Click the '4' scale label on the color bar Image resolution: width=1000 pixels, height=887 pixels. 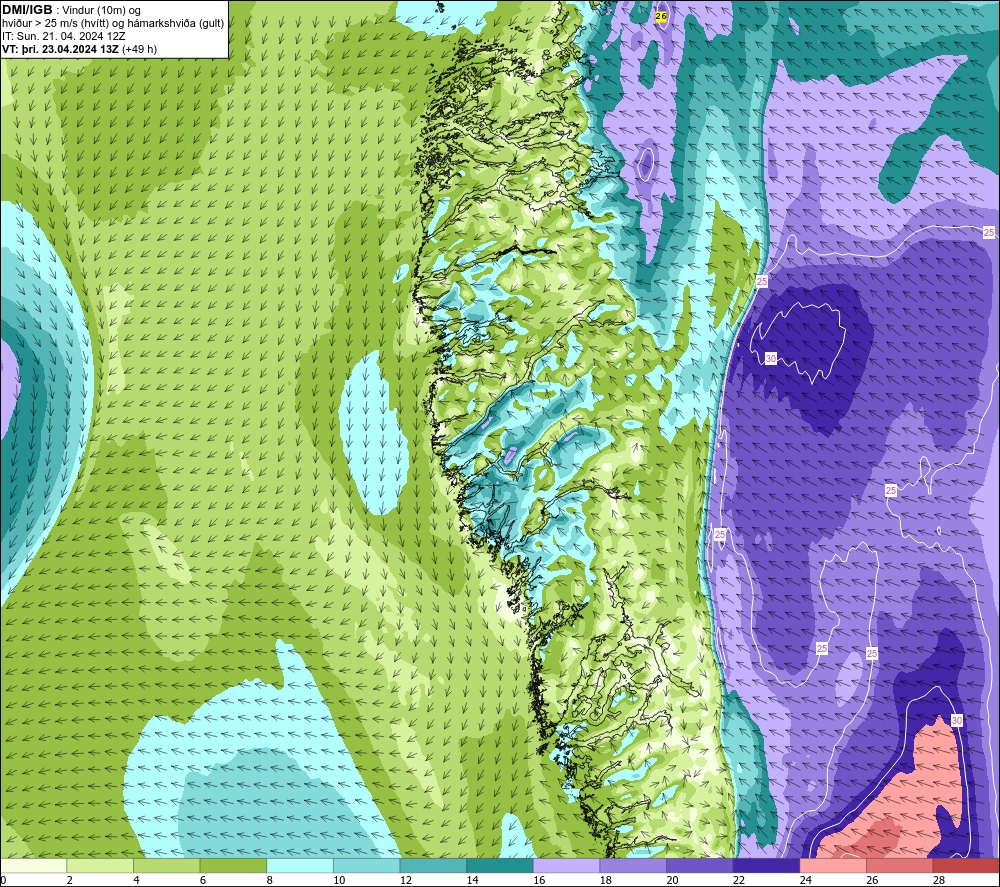136,880
